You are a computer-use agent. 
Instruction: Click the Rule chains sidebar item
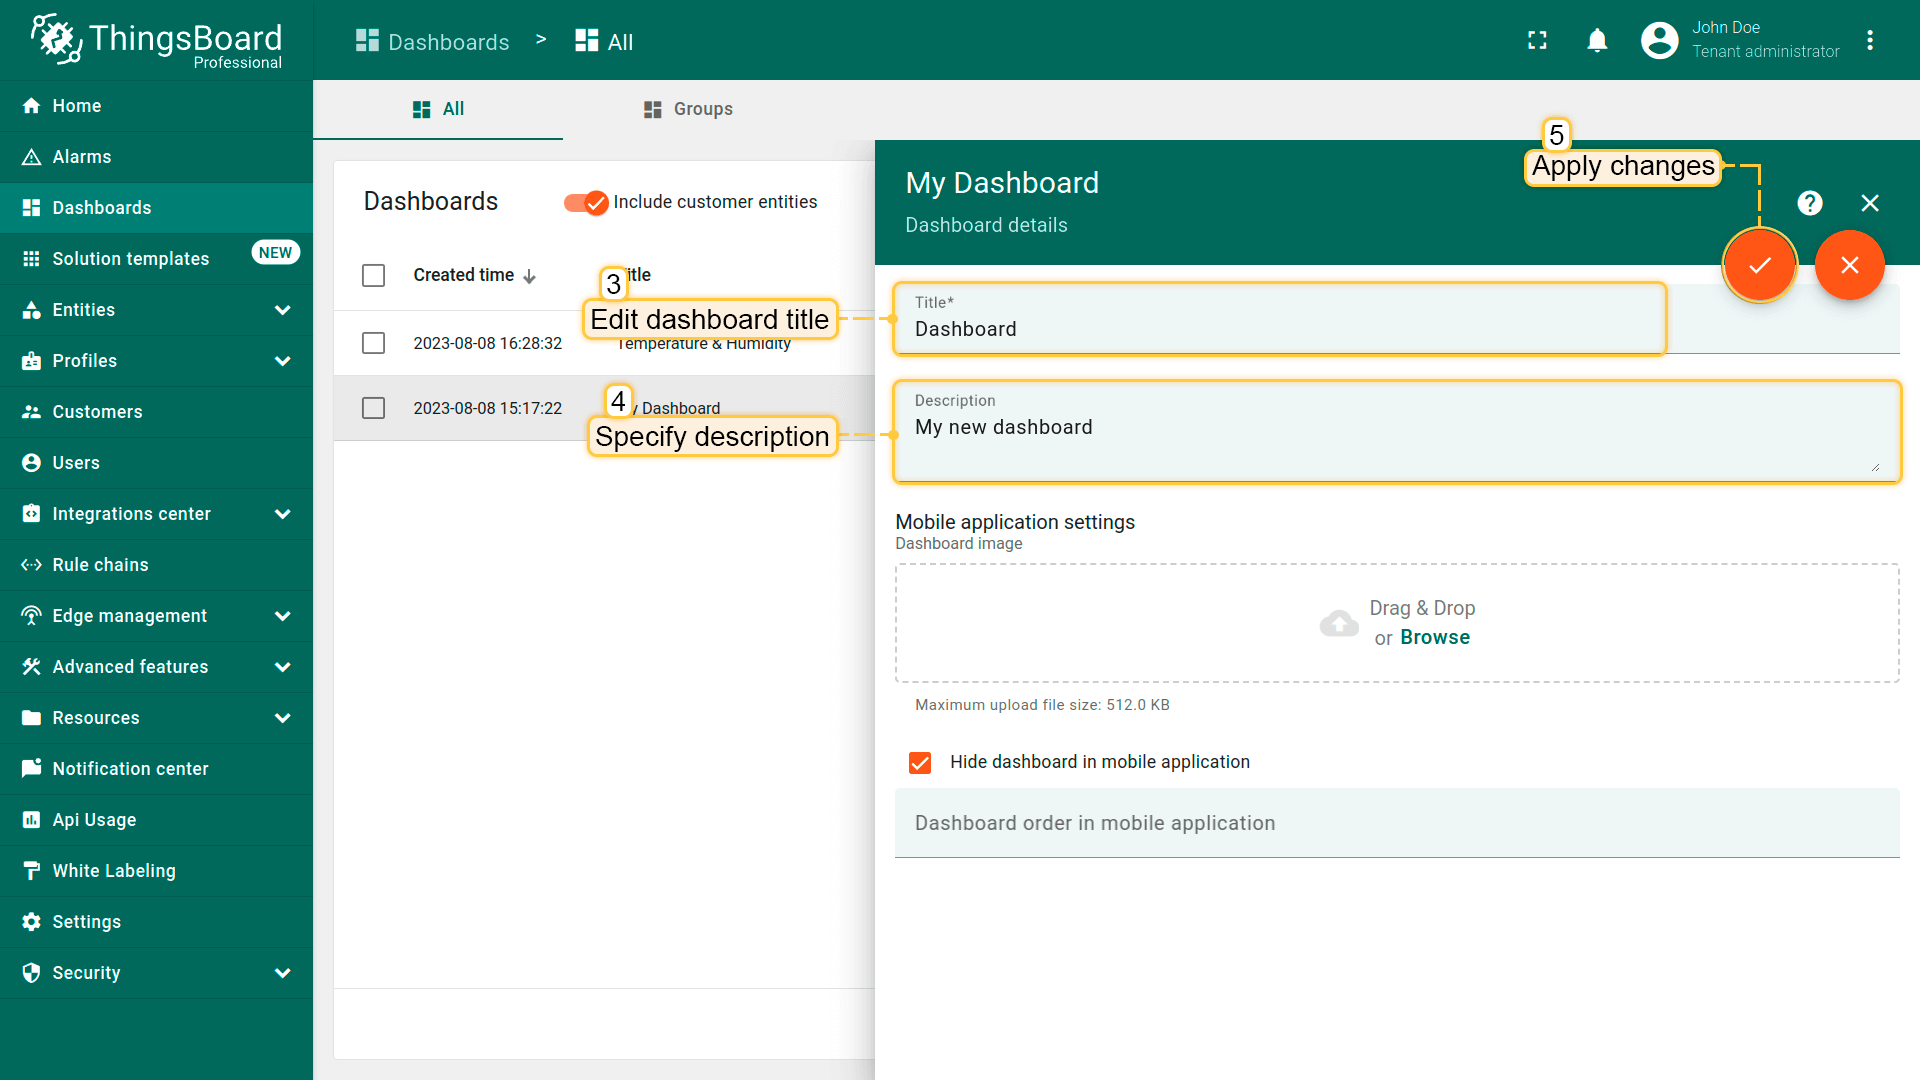pyautogui.click(x=100, y=565)
